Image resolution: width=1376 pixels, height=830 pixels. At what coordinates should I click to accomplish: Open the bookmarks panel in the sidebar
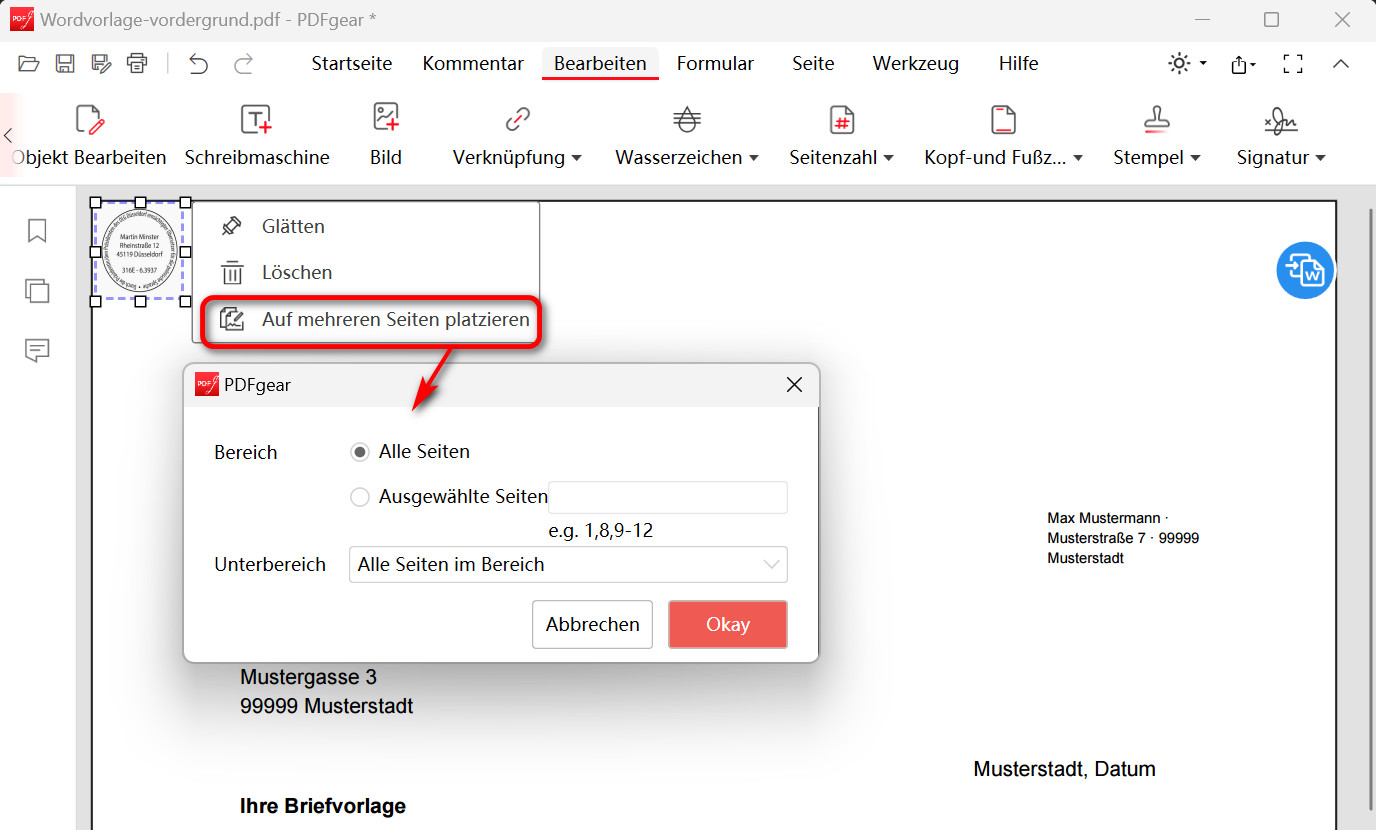[37, 231]
